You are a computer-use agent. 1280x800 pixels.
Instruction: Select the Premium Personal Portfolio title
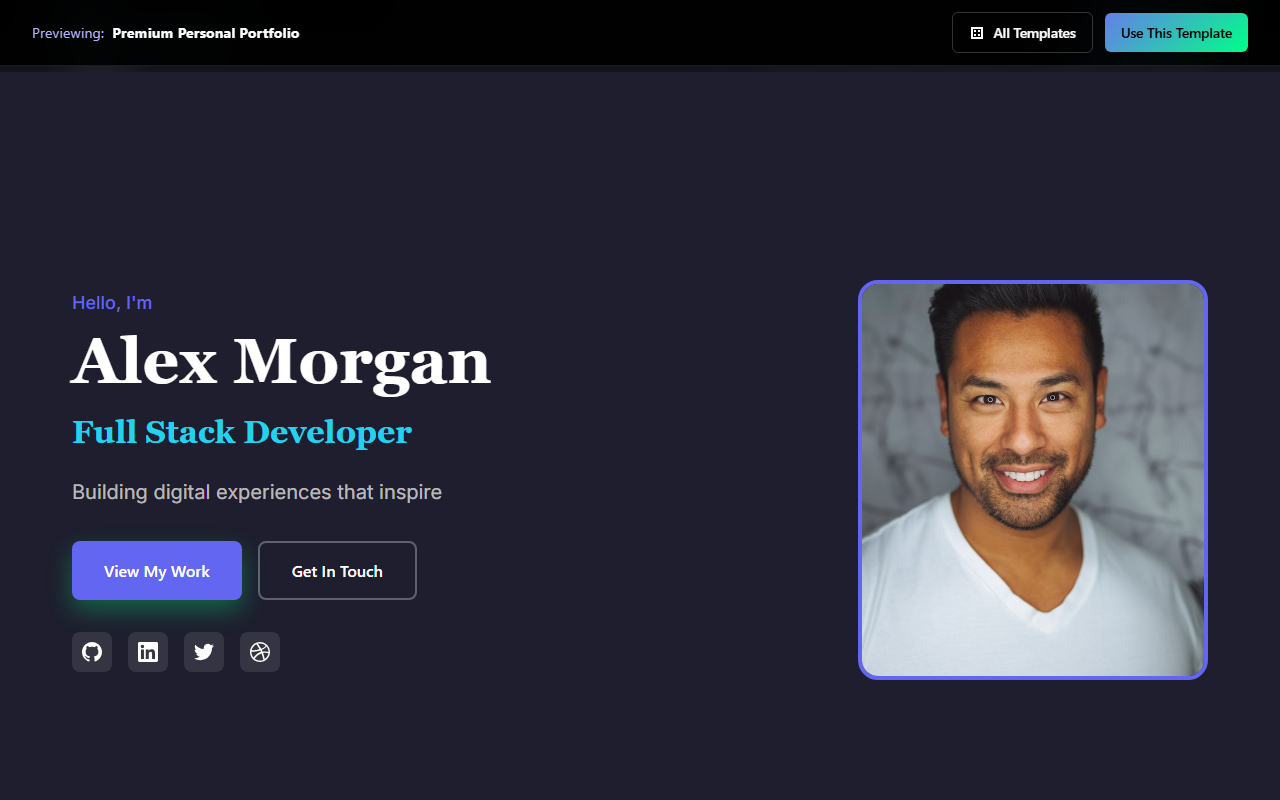tap(205, 32)
